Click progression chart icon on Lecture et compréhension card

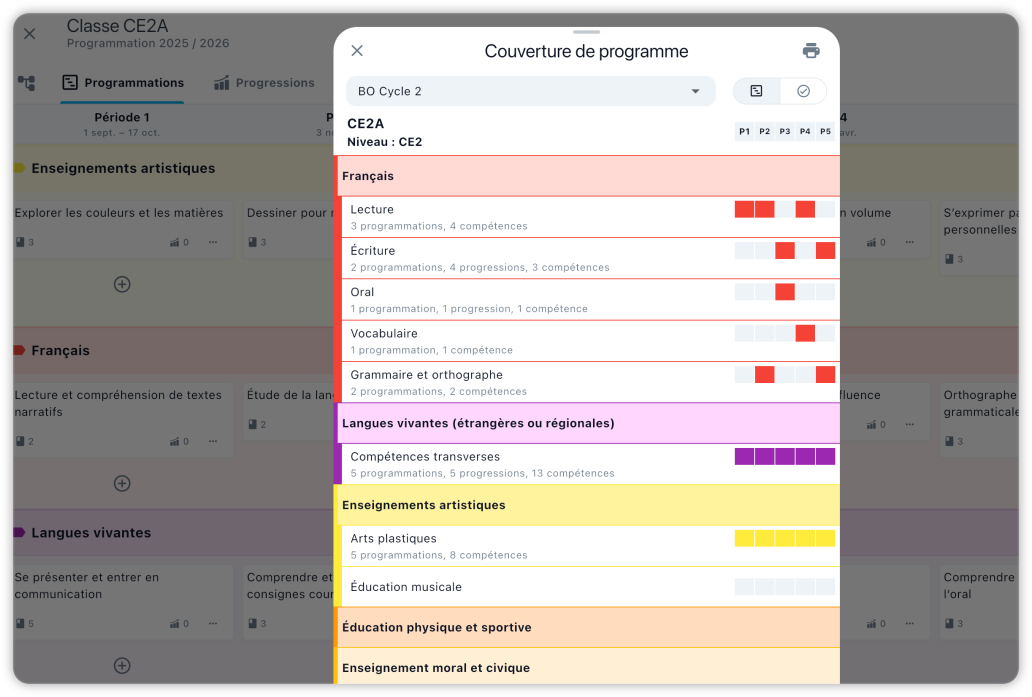(x=174, y=441)
